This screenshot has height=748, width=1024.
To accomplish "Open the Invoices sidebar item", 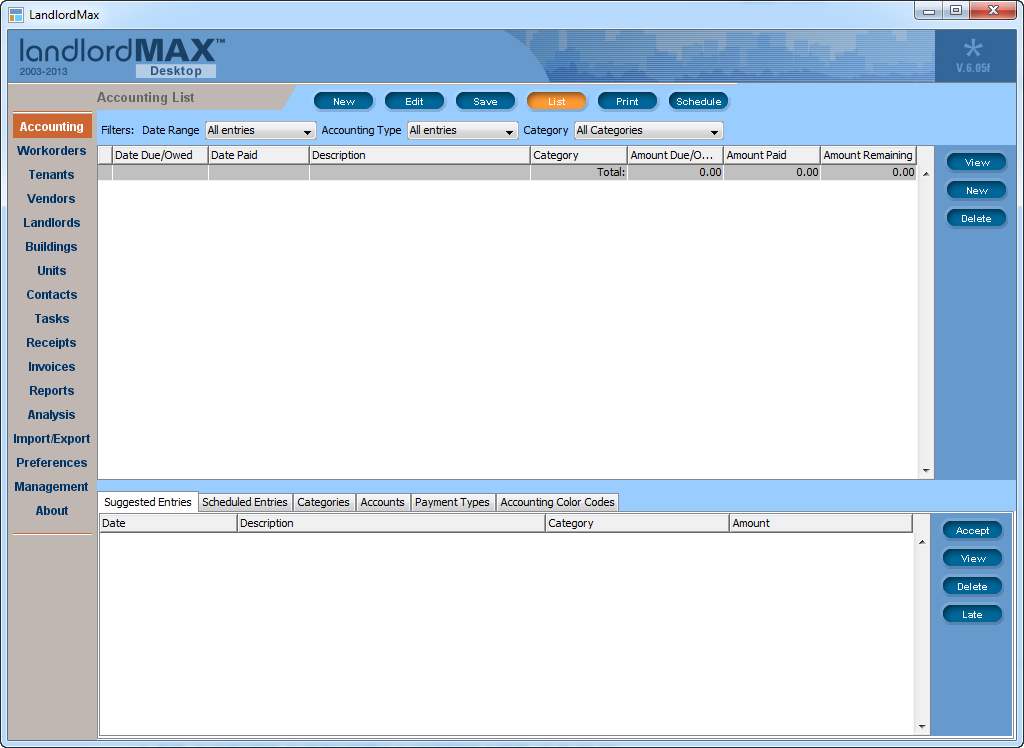I will point(52,366).
